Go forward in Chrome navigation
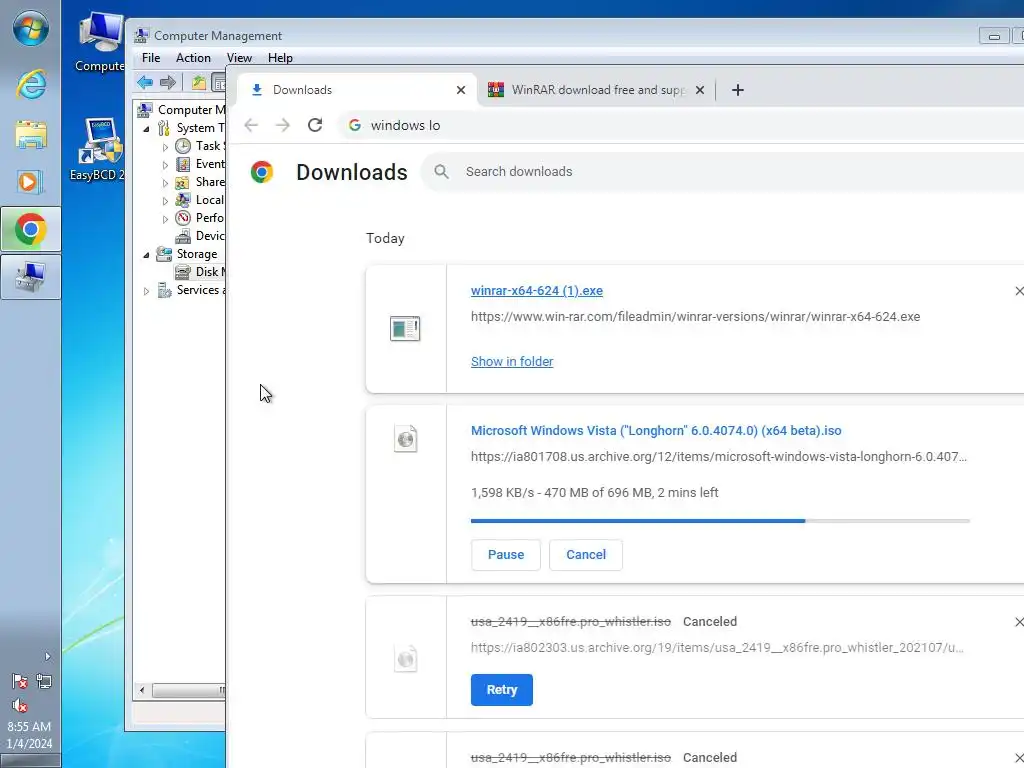The image size is (1024, 768). [x=283, y=125]
